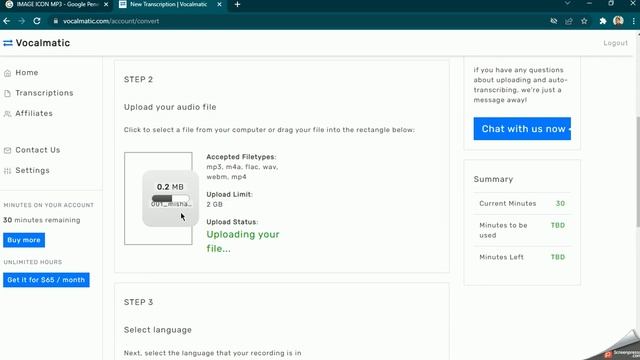
Task: Bookmark this page with the star icon
Action: coord(584,21)
